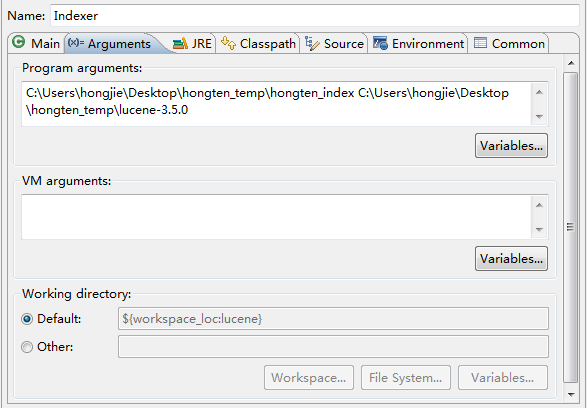Click VM arguments scroll down arrow
The image size is (587, 408).
tap(539, 229)
